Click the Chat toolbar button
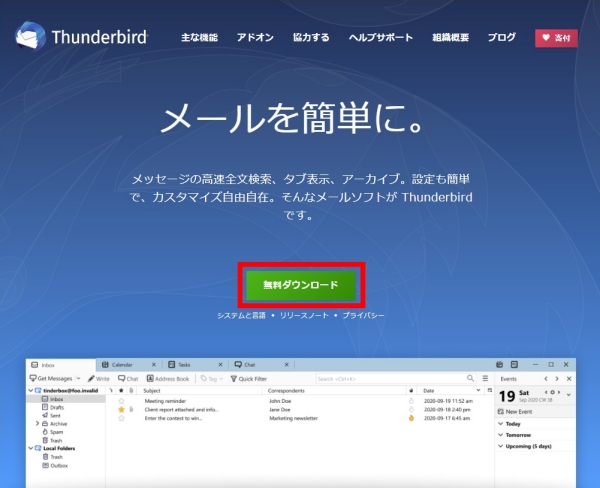This screenshot has height=488, width=600. [128, 379]
